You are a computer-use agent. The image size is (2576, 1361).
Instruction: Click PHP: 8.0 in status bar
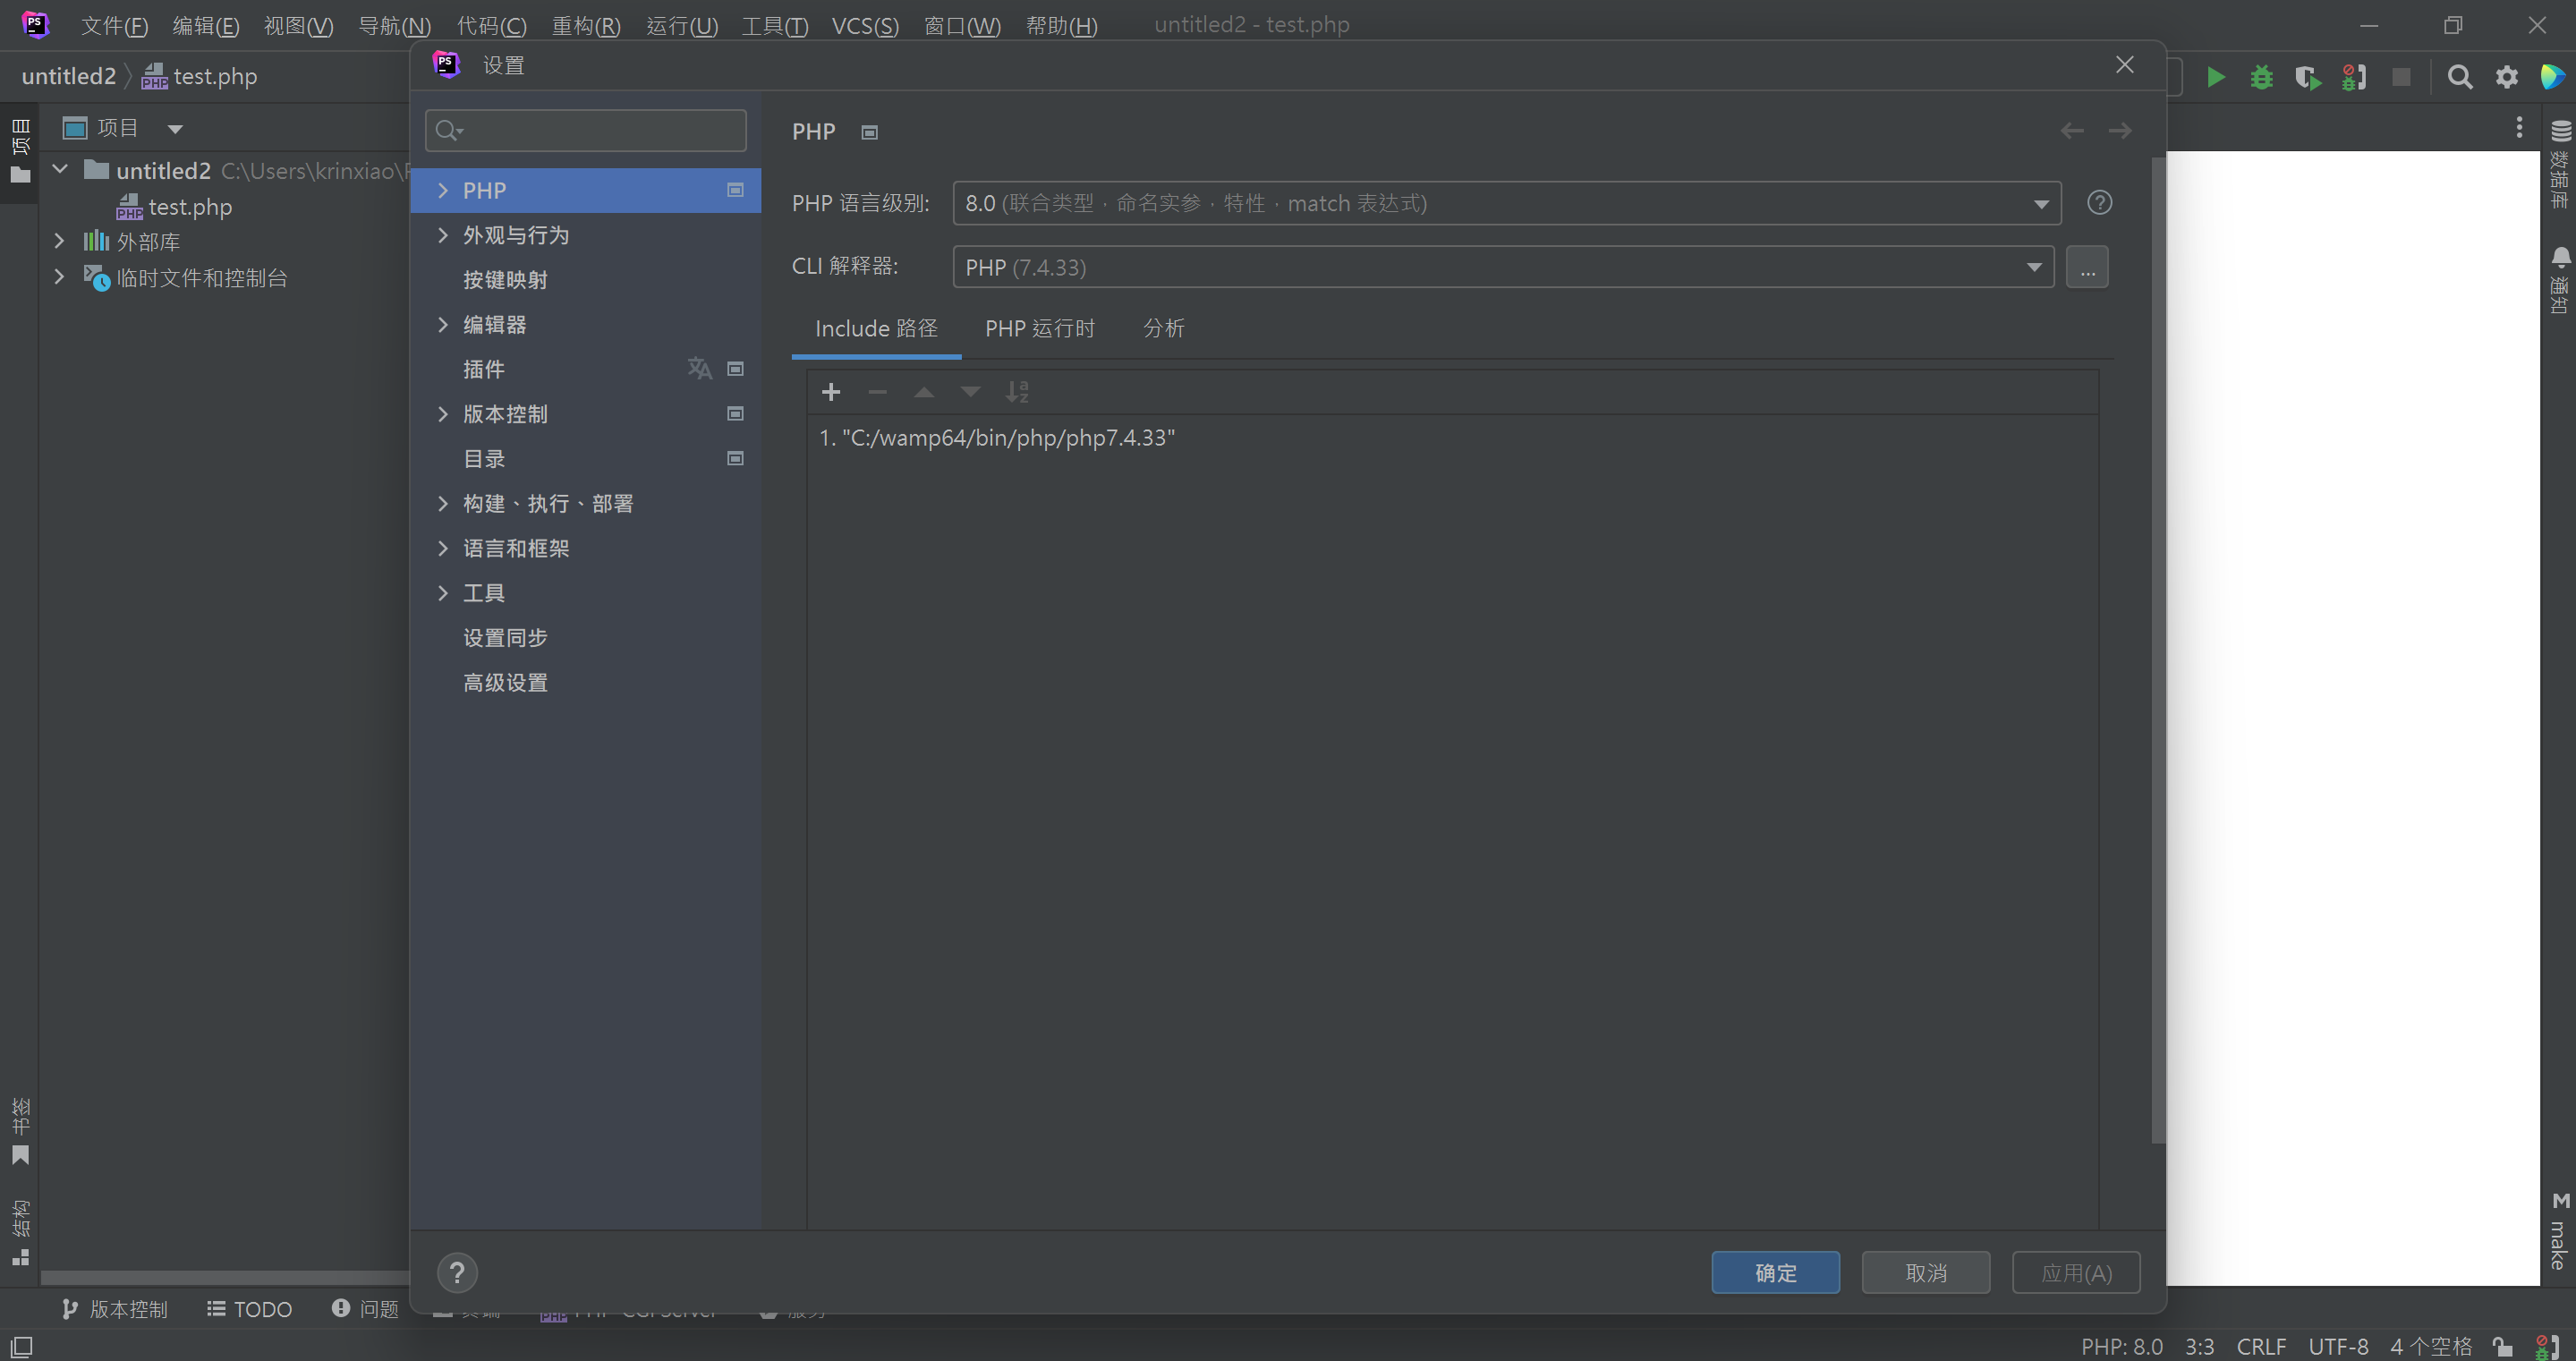pyautogui.click(x=2121, y=1347)
